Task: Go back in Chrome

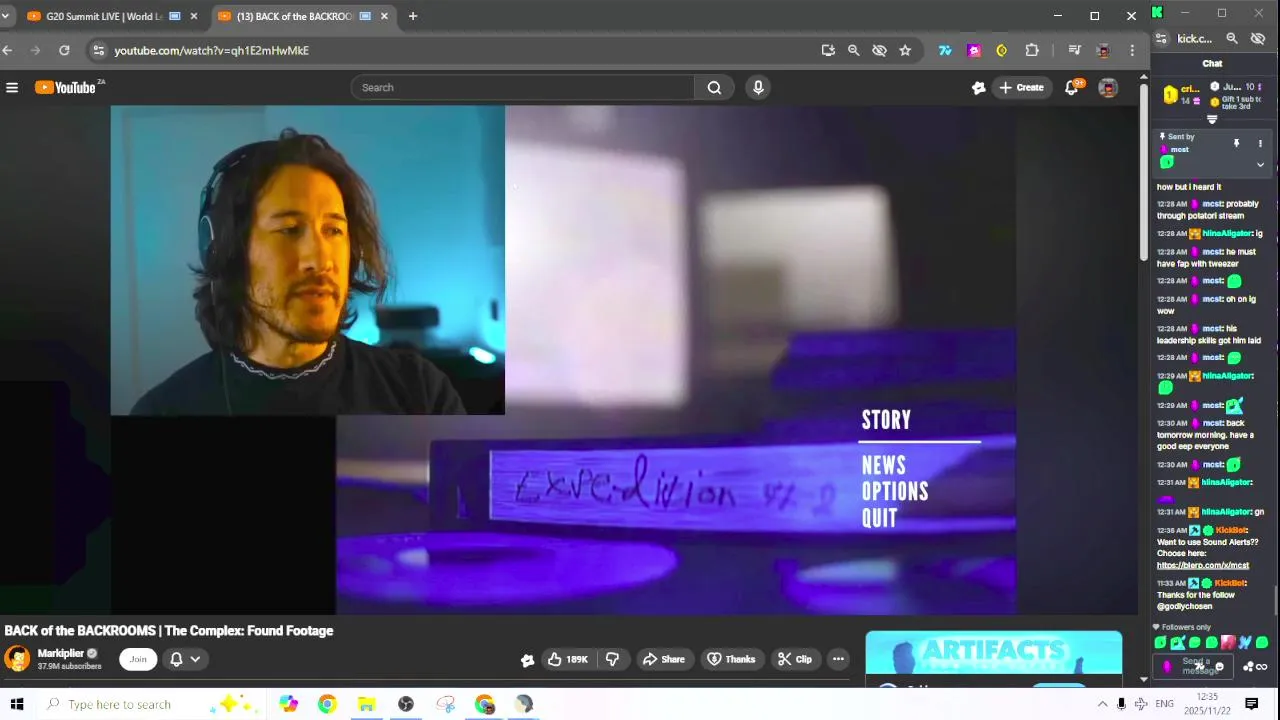Action: (8, 50)
